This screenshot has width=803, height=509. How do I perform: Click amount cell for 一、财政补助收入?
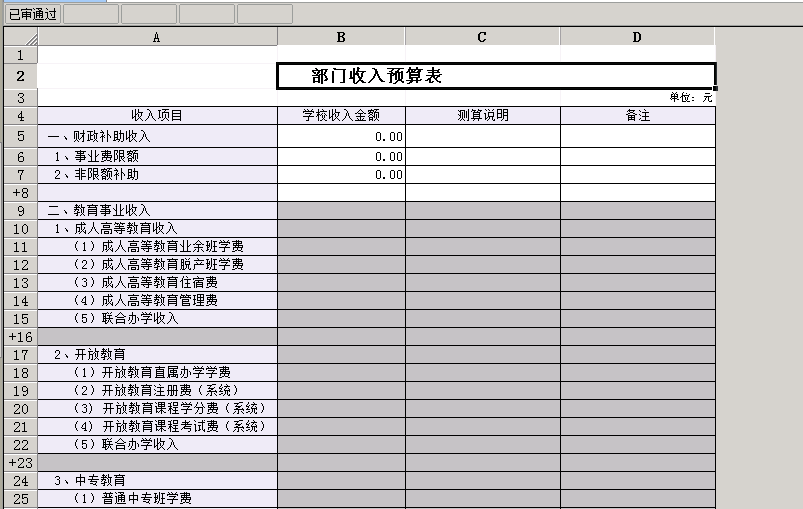point(341,136)
